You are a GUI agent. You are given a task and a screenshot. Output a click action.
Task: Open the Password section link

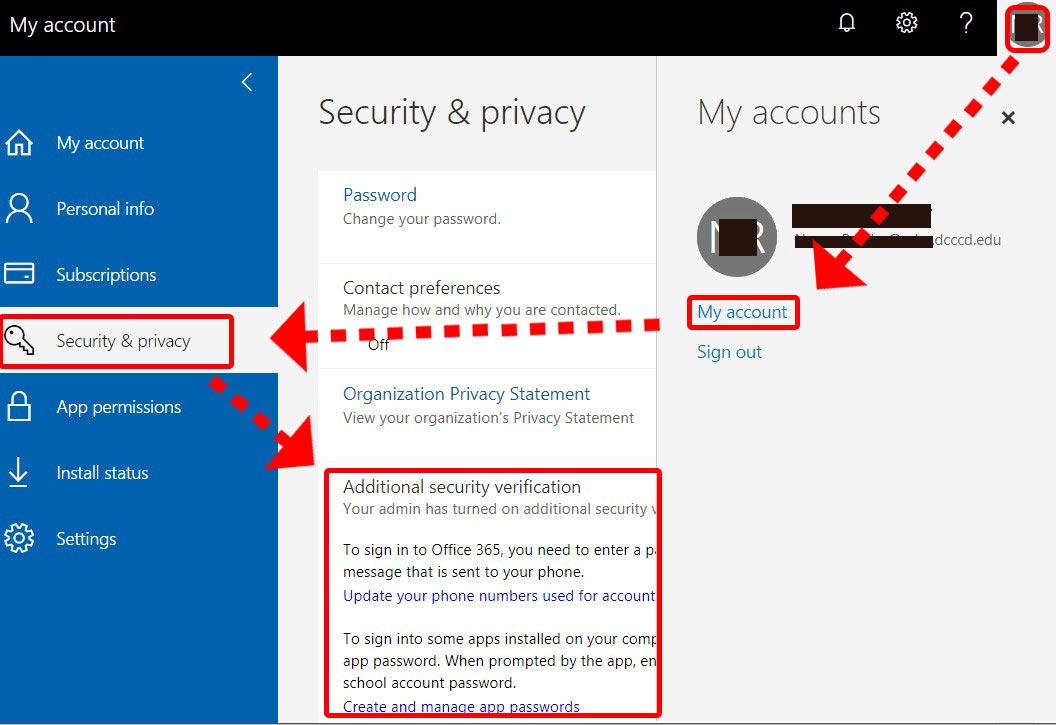pos(379,195)
